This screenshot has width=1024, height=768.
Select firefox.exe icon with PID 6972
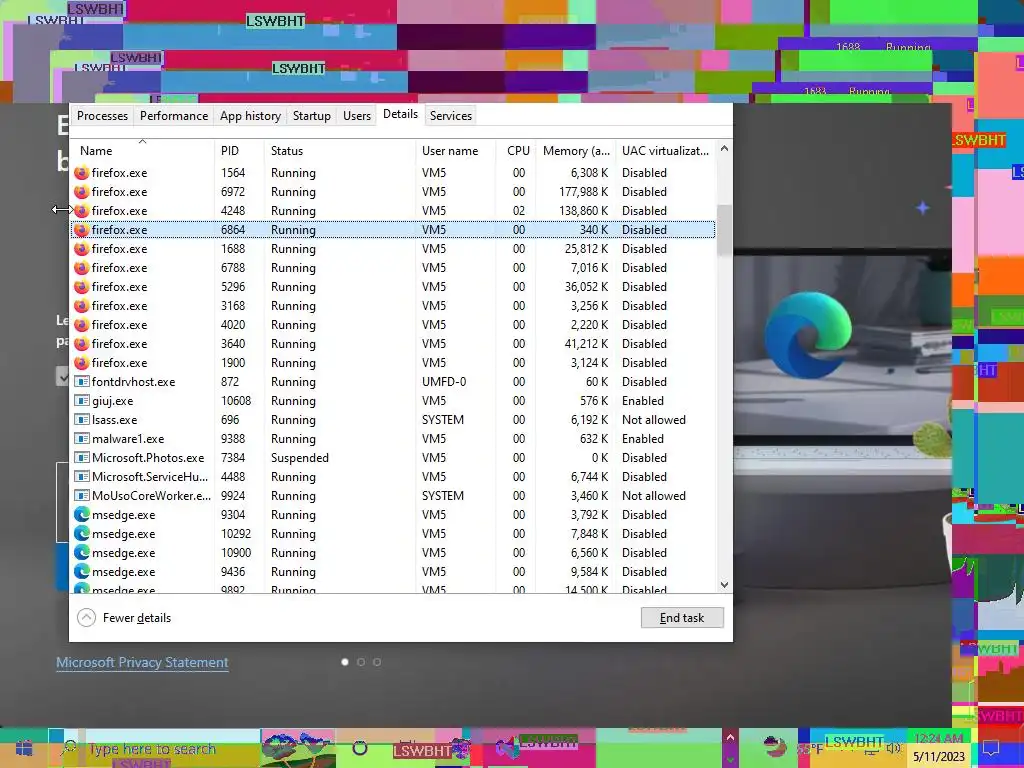tap(82, 192)
